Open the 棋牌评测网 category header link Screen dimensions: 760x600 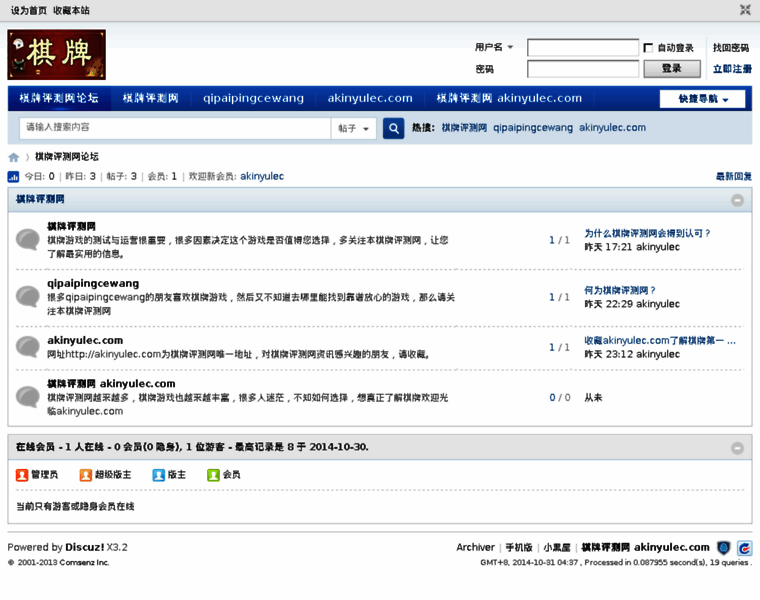[40, 199]
